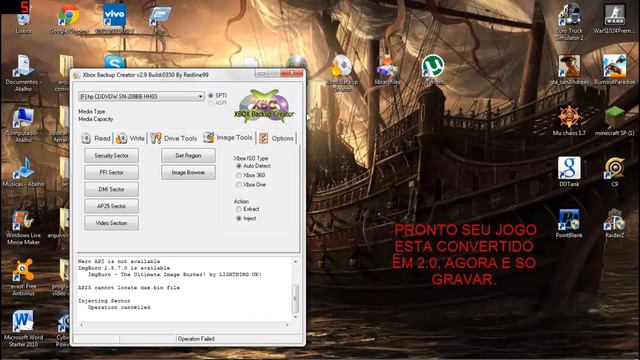Launch gta_sanAndreas desktop shortcut
This screenshot has height=360, width=640.
569,69
